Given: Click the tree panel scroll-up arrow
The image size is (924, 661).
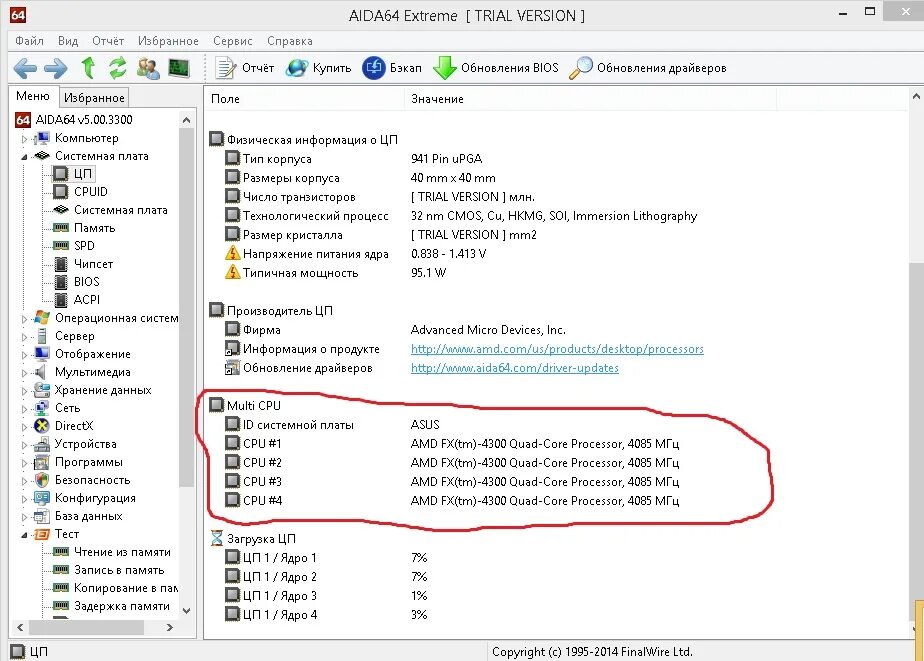Looking at the screenshot, I should pos(186,120).
